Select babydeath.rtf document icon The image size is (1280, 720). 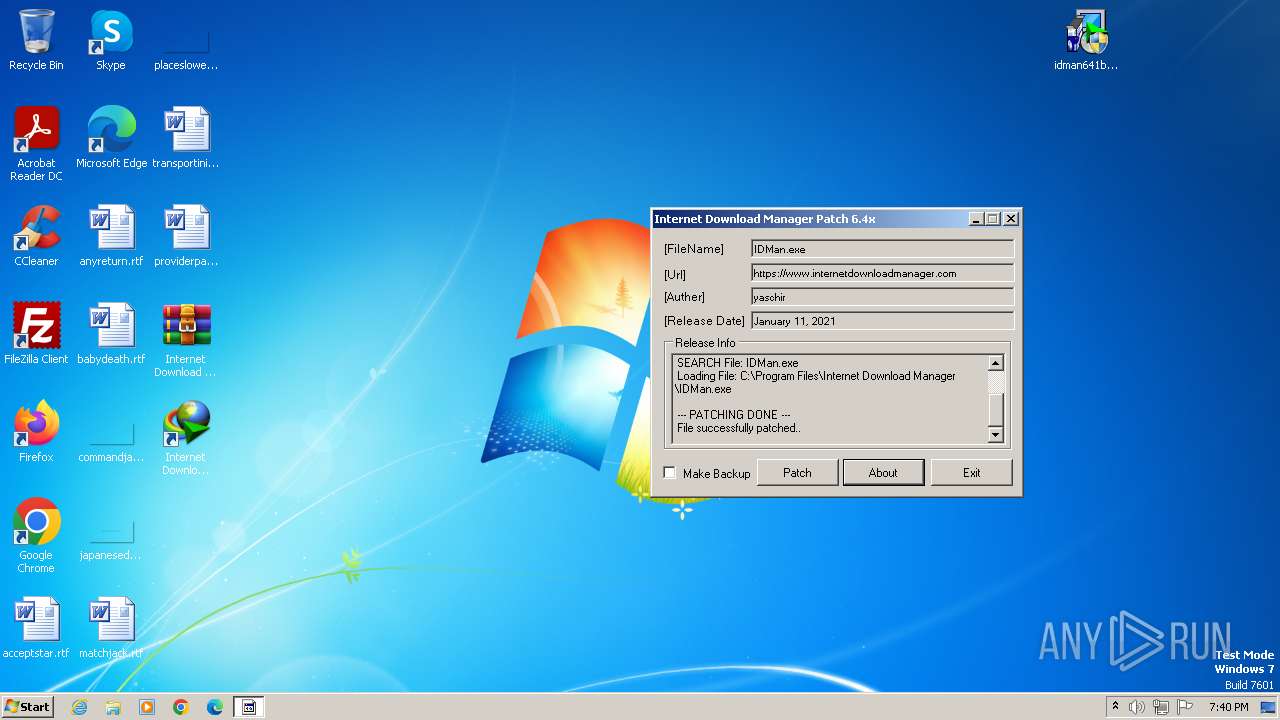[x=111, y=334]
